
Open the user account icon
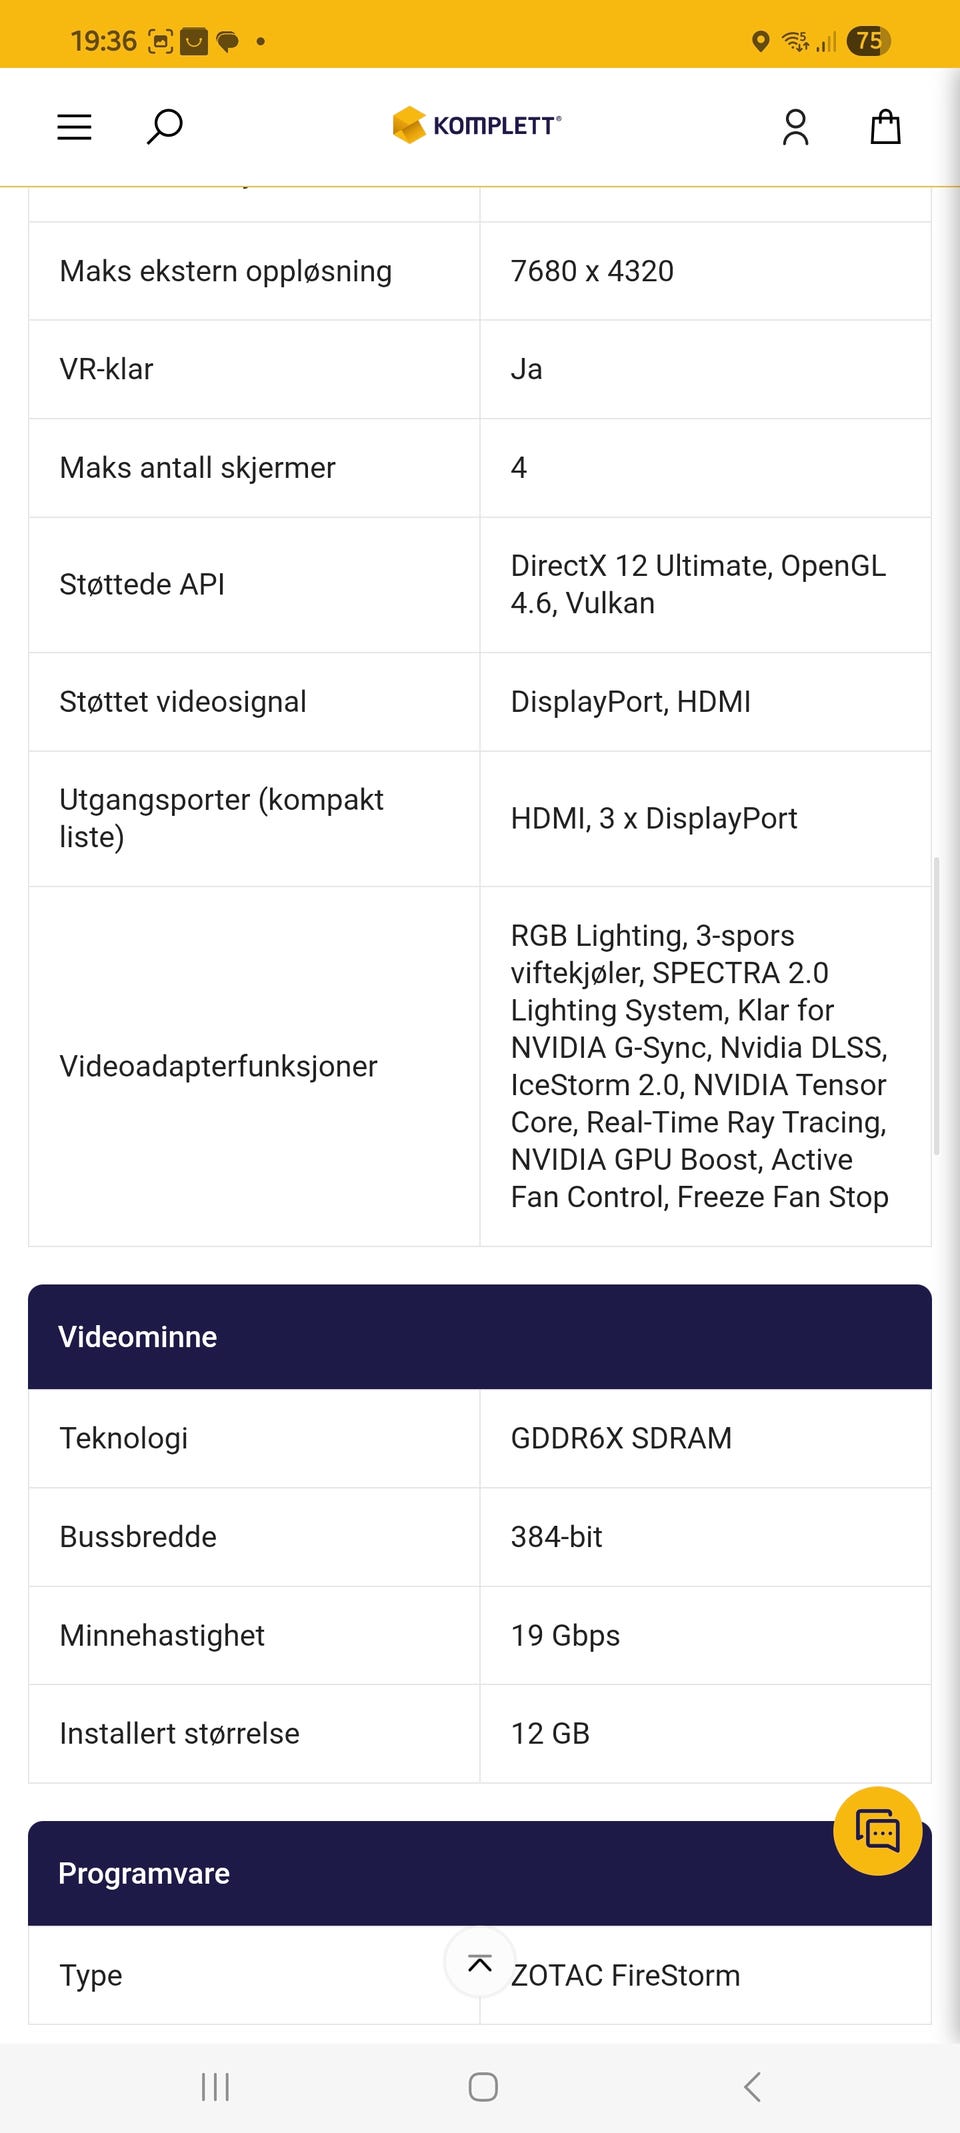coord(795,127)
